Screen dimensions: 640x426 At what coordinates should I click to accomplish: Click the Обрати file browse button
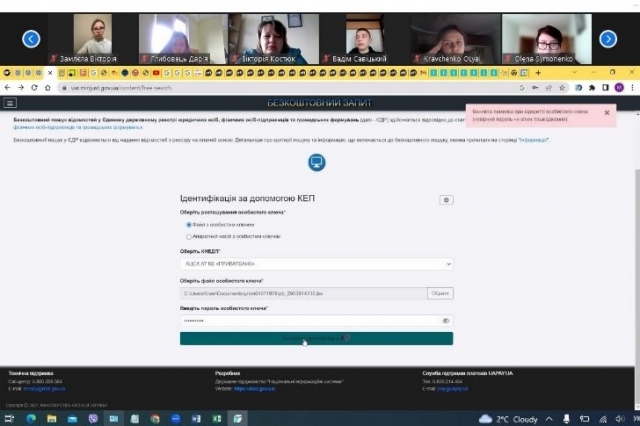[x=440, y=293]
